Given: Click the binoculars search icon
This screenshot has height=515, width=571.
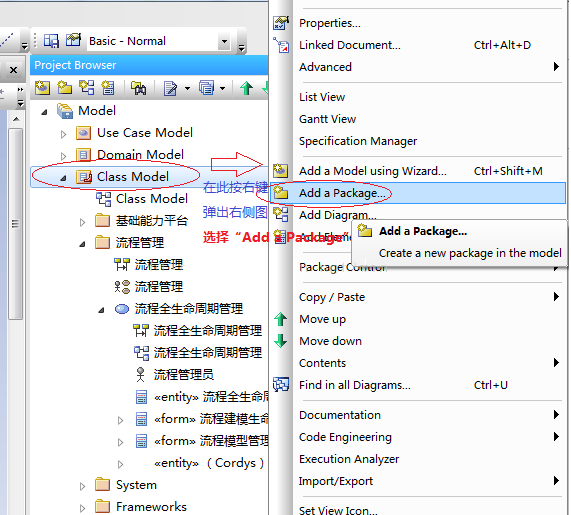Looking at the screenshot, I should point(138,88).
